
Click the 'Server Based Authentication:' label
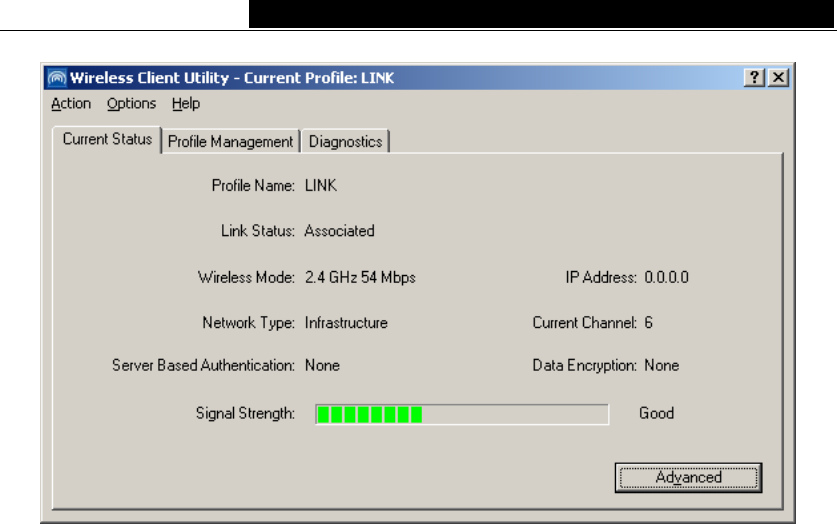pos(203,366)
